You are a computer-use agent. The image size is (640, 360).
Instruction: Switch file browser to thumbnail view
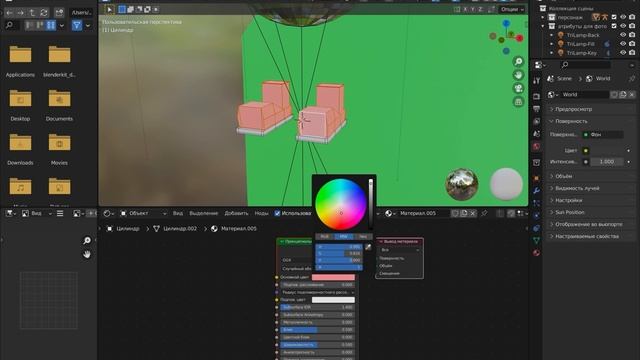pyautogui.click(x=51, y=25)
